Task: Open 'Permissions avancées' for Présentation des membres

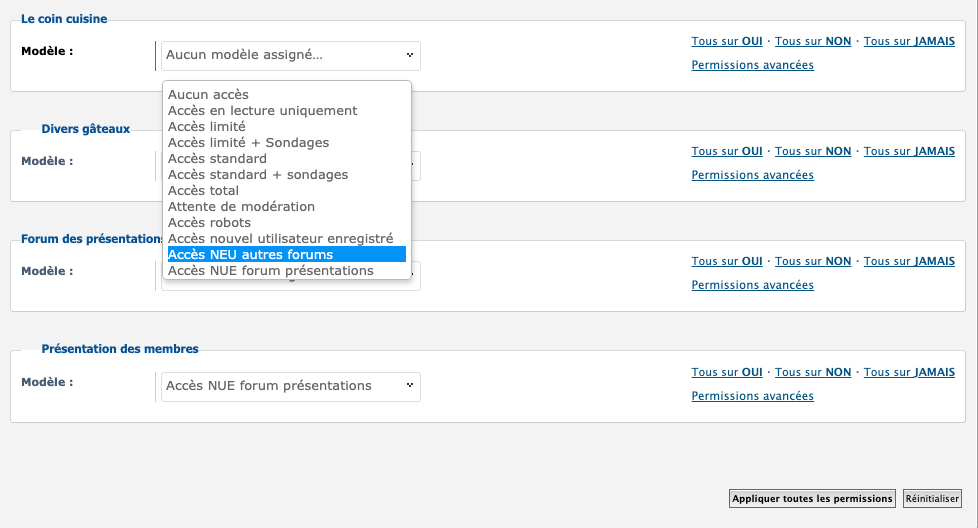Action: pos(752,396)
